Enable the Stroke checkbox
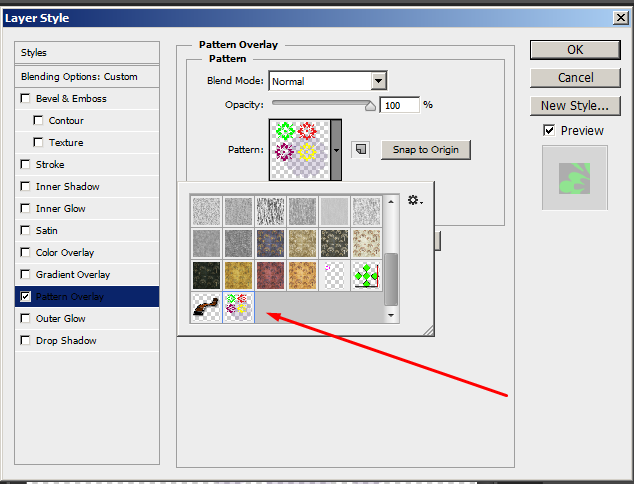 tap(25, 164)
